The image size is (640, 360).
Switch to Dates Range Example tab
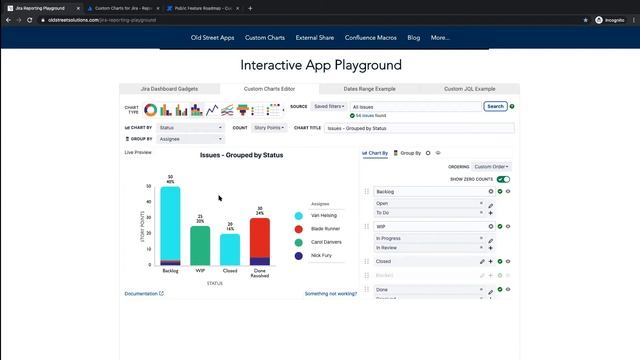point(369,89)
